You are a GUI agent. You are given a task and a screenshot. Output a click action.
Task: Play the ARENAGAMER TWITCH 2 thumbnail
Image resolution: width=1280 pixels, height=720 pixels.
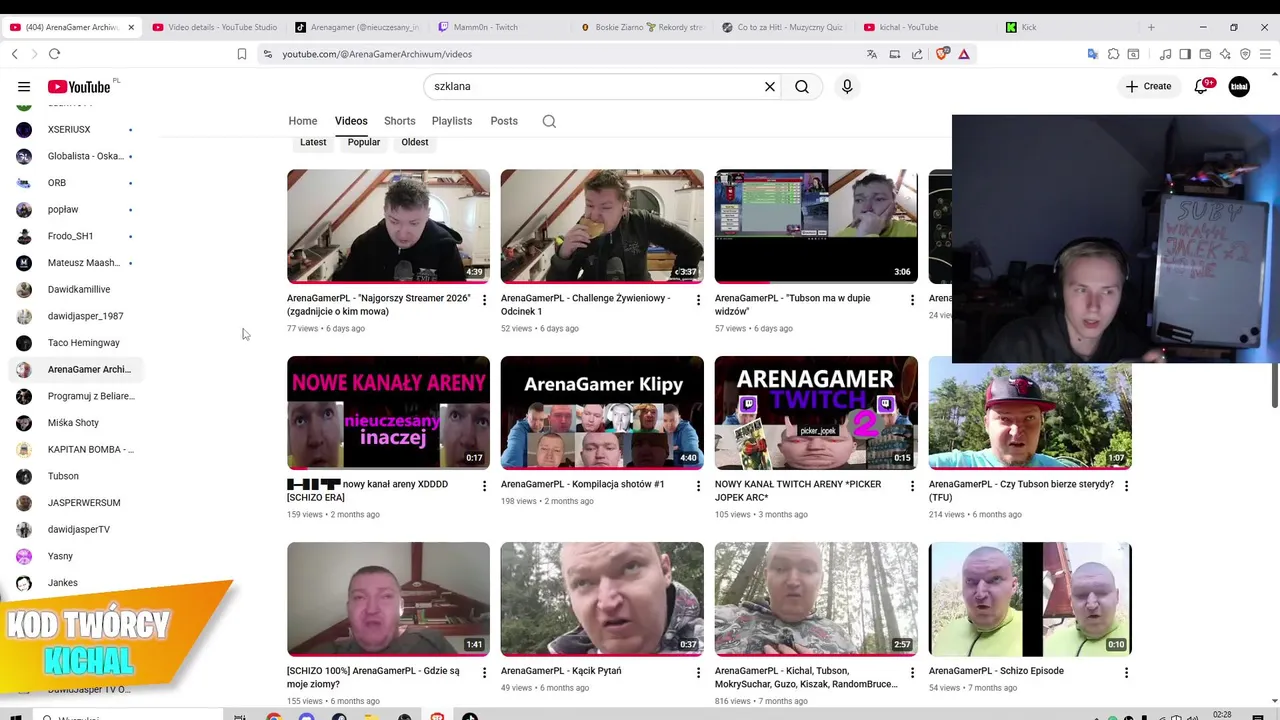(816, 413)
